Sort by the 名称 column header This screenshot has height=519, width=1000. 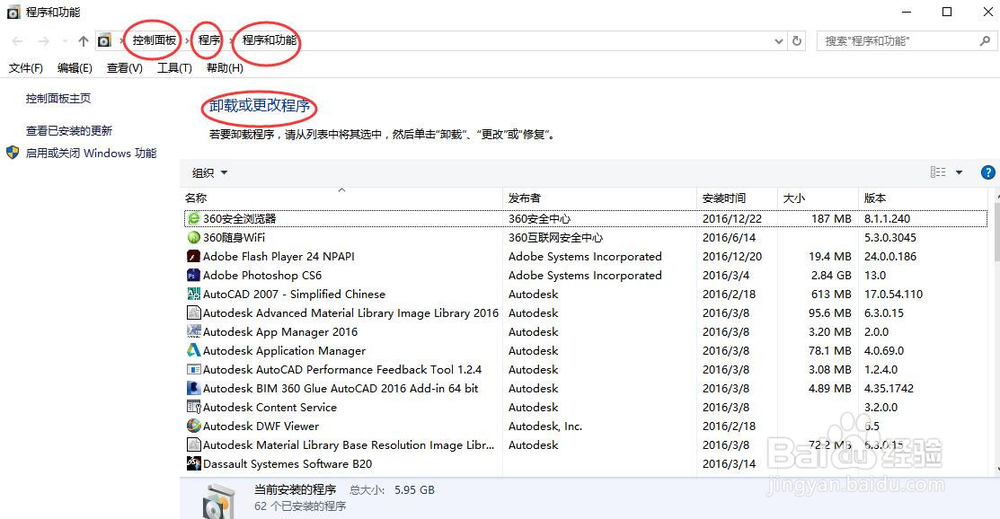point(342,198)
